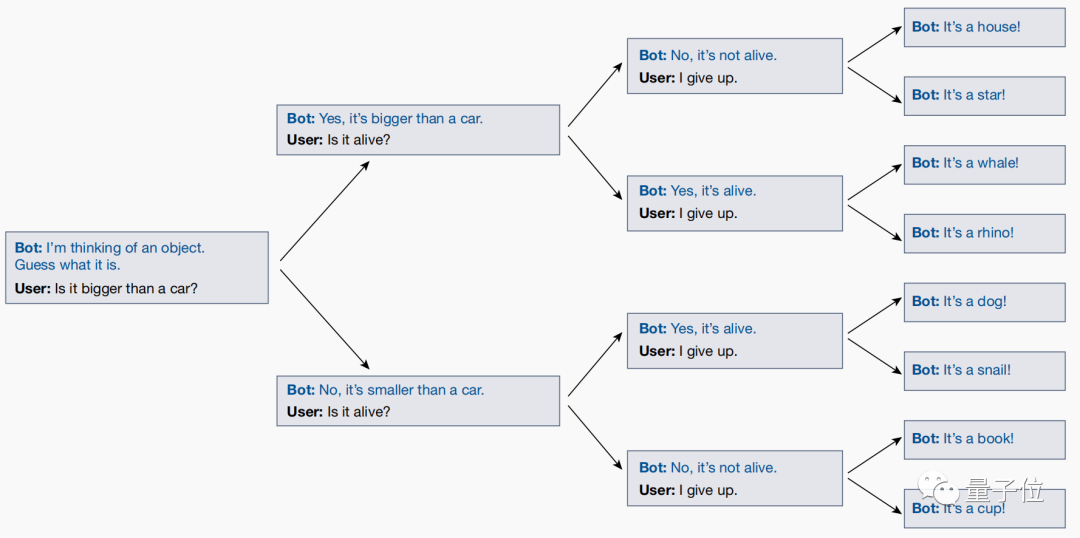Viewport: 1080px width, 538px height.
Task: Select the "Yes, it's bigger than a car" box
Action: [x=418, y=129]
